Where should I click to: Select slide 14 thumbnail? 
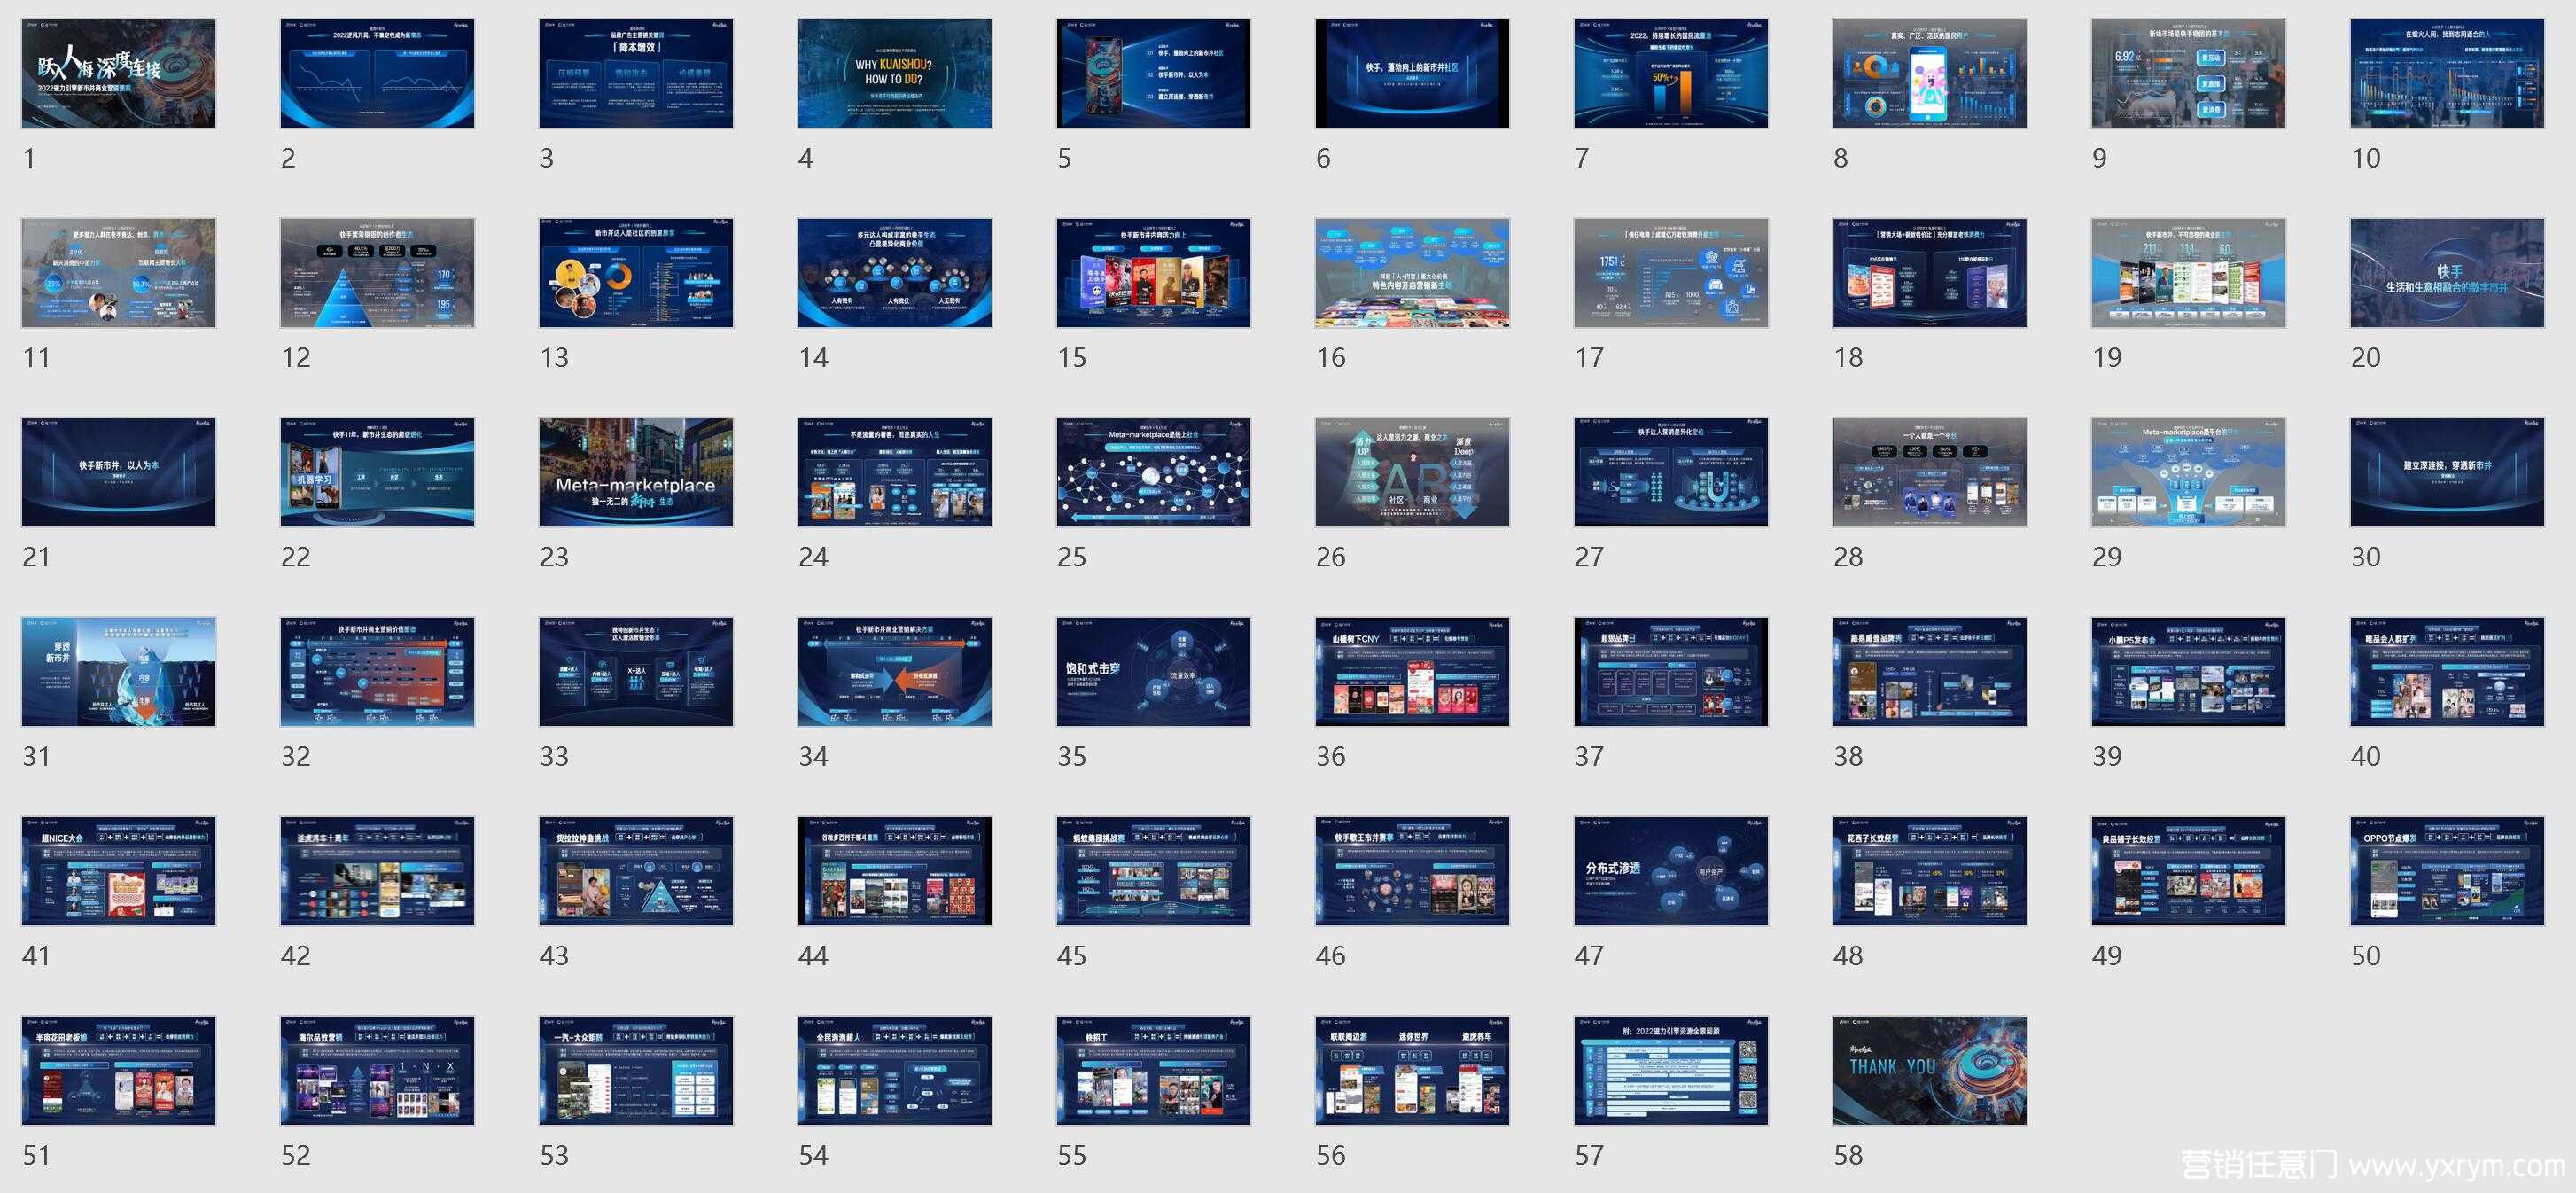click(895, 273)
